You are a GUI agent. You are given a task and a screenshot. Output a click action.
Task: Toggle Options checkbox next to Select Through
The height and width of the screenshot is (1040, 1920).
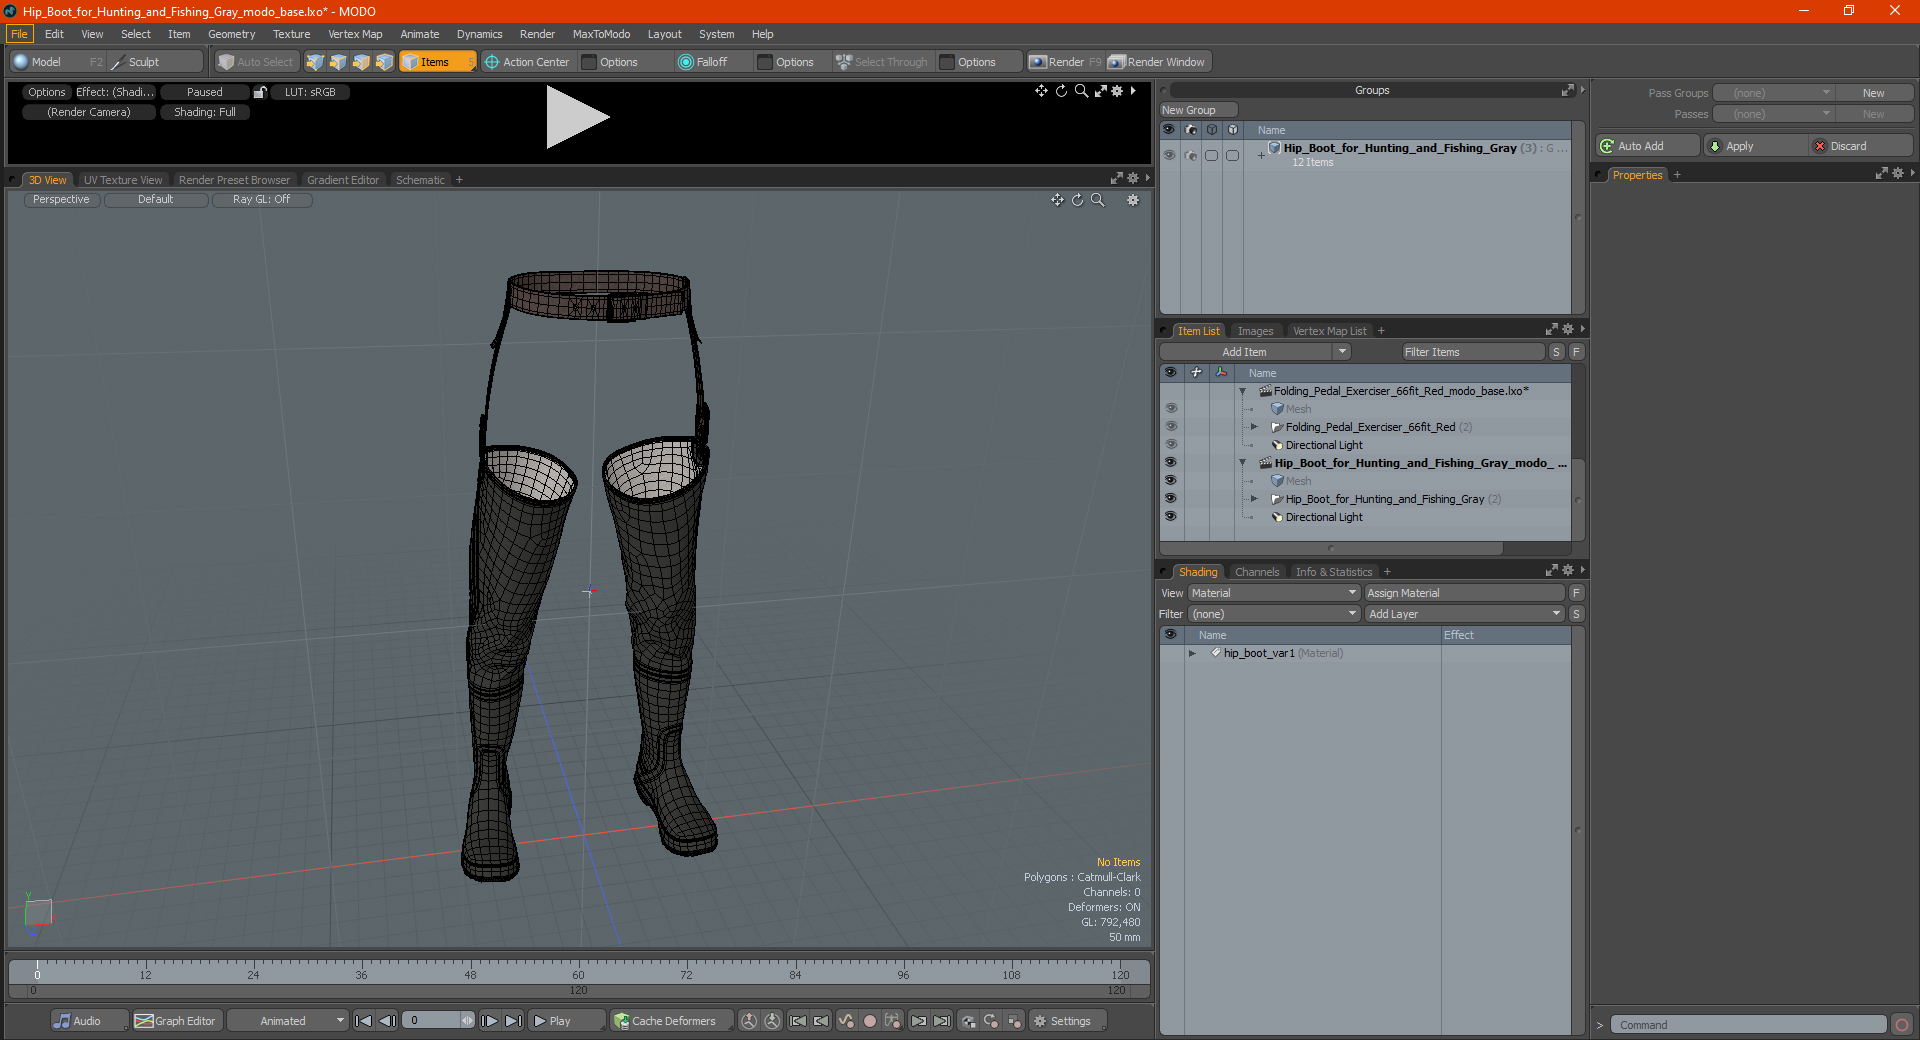pyautogui.click(x=948, y=62)
